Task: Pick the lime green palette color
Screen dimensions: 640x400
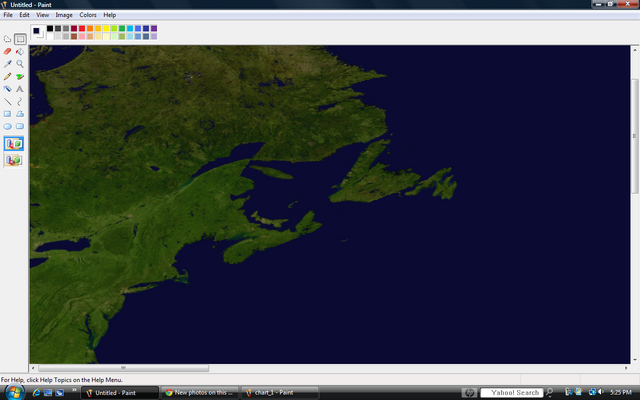Action: [x=114, y=28]
